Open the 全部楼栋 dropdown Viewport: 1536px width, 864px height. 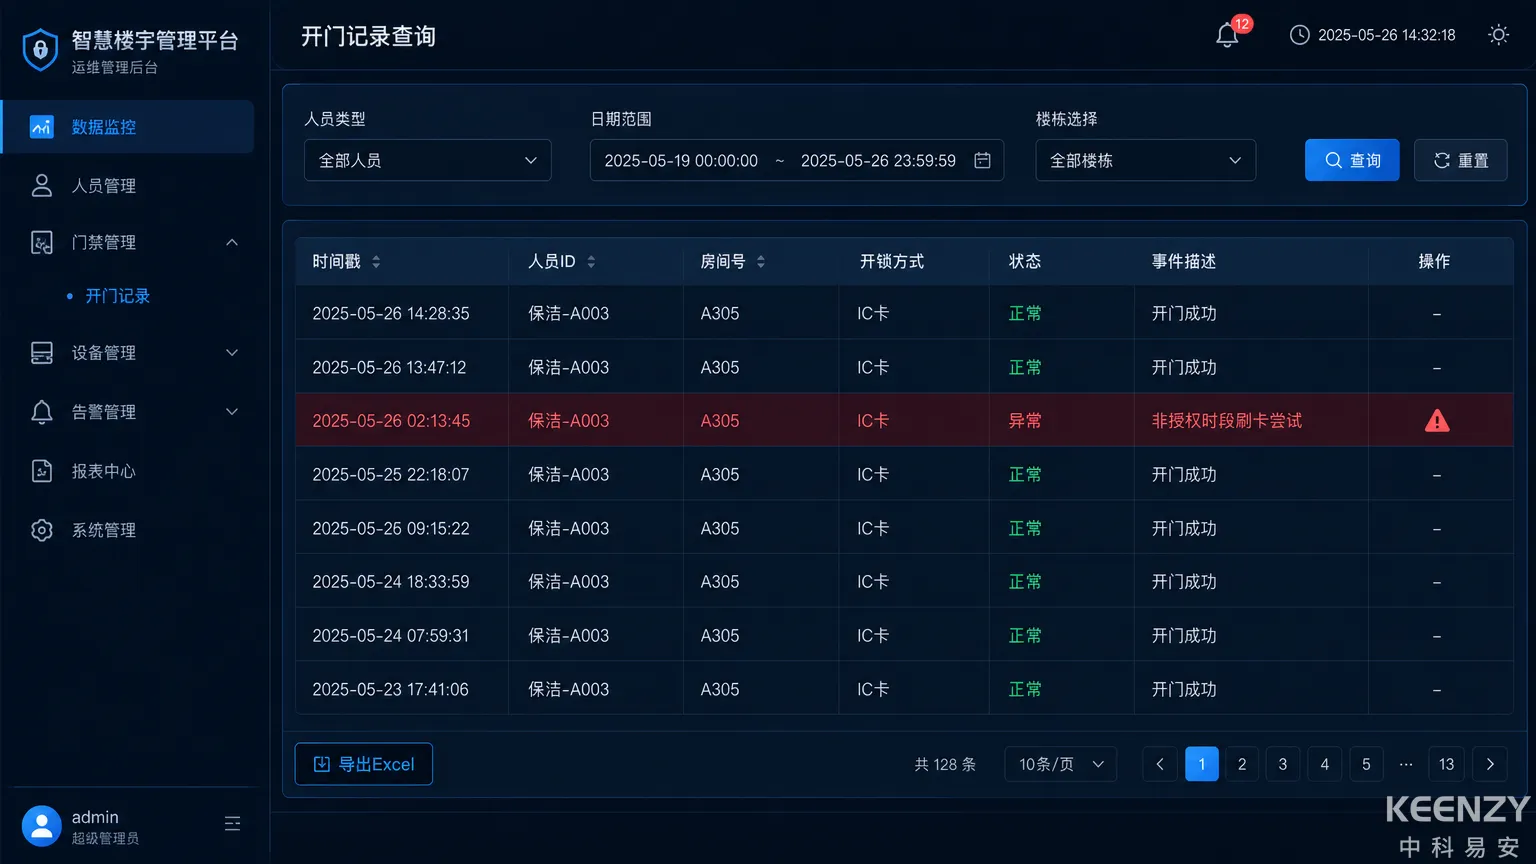pos(1146,160)
